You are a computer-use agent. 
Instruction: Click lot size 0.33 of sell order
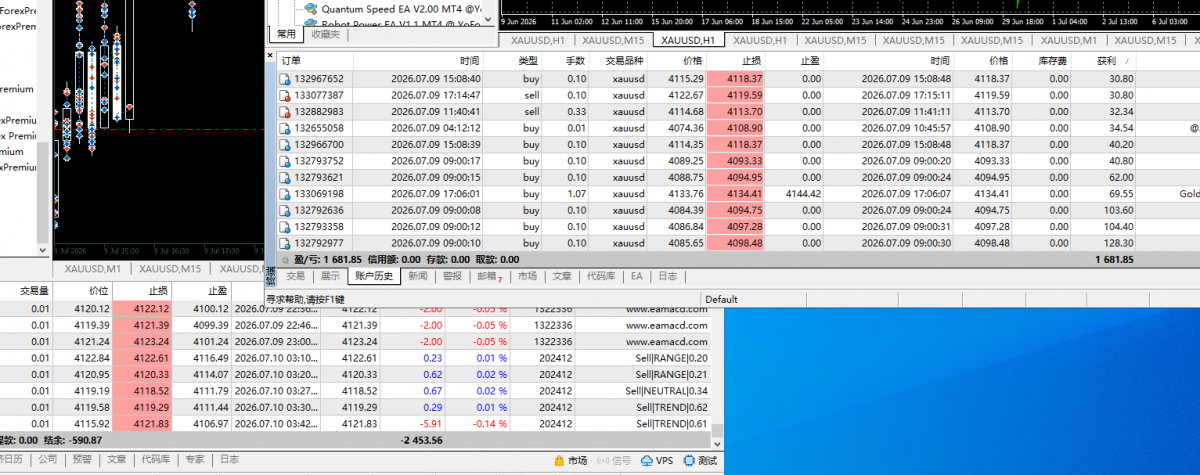pyautogui.click(x=577, y=112)
